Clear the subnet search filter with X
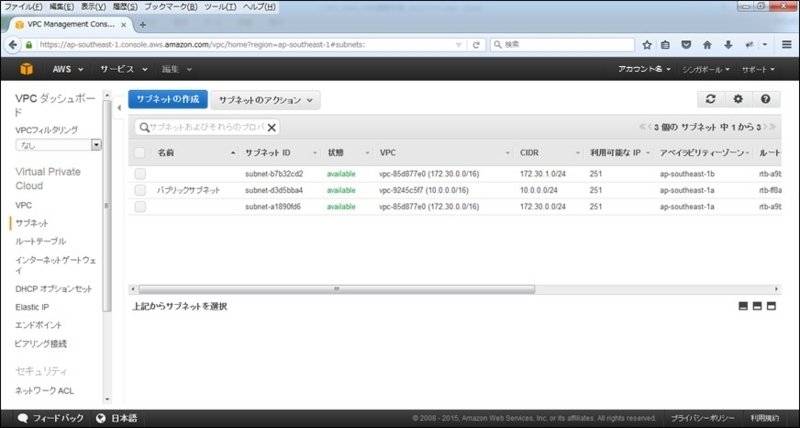 (x=272, y=128)
